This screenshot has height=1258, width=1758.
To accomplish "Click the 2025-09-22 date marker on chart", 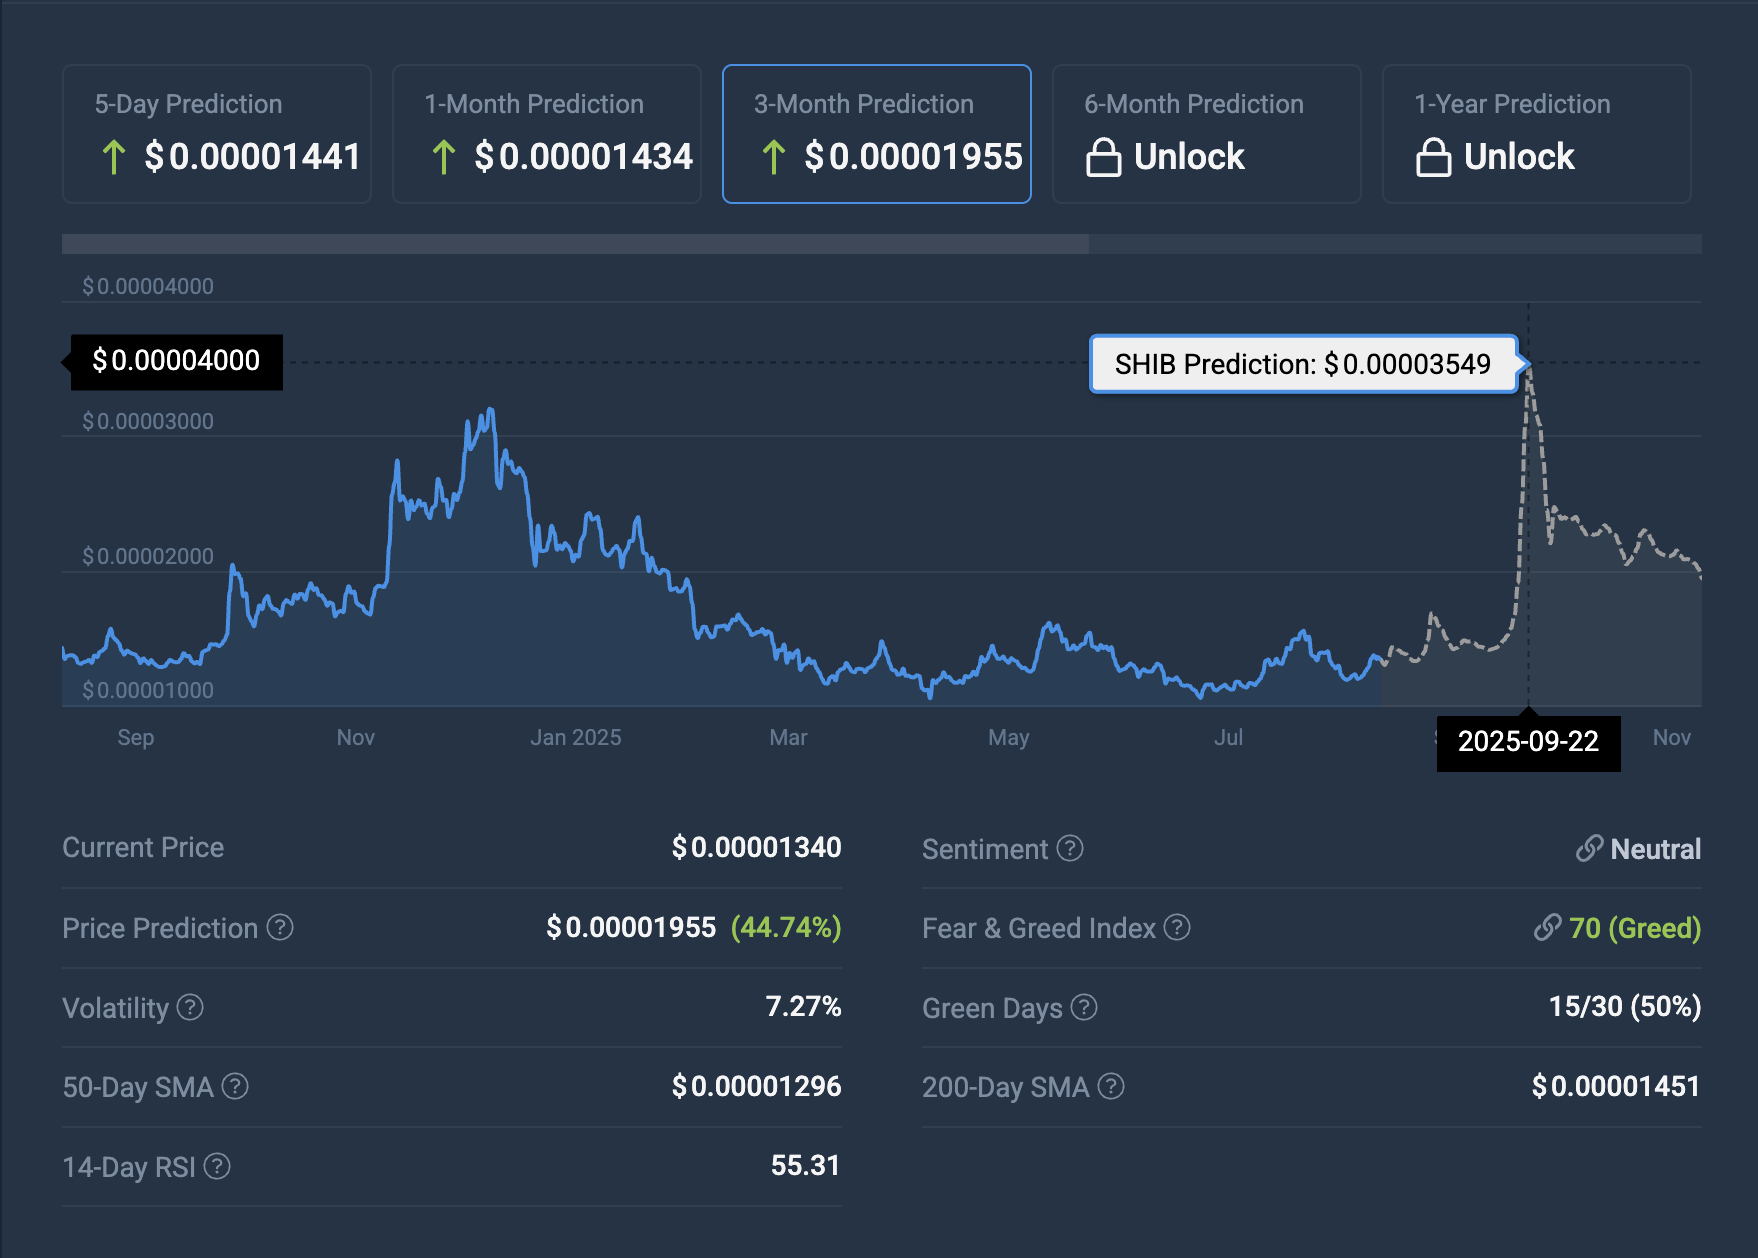I will click(1528, 742).
